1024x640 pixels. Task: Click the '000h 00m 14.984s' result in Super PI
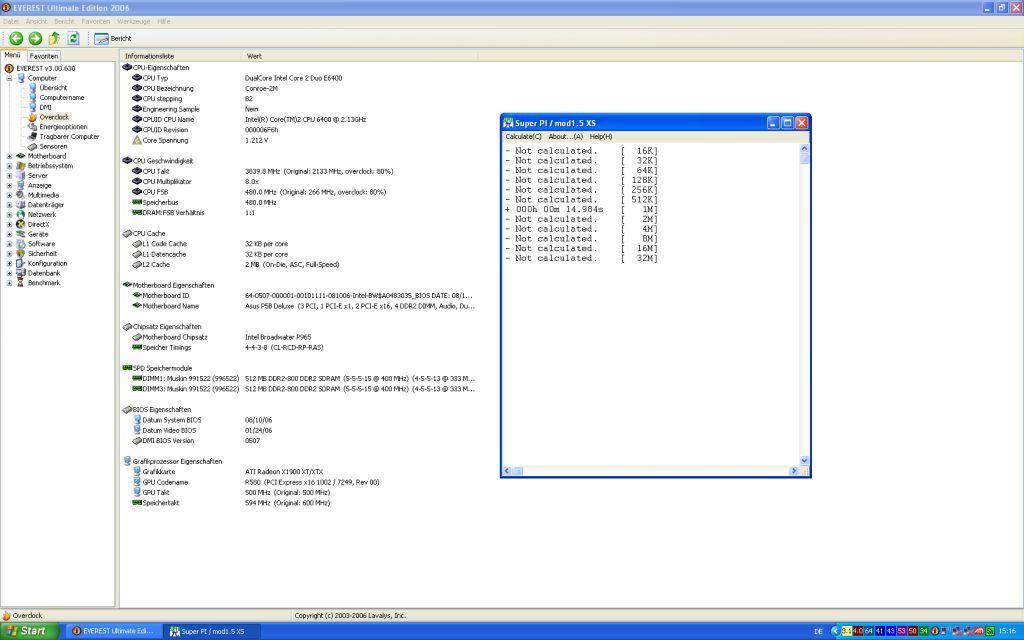pos(560,210)
